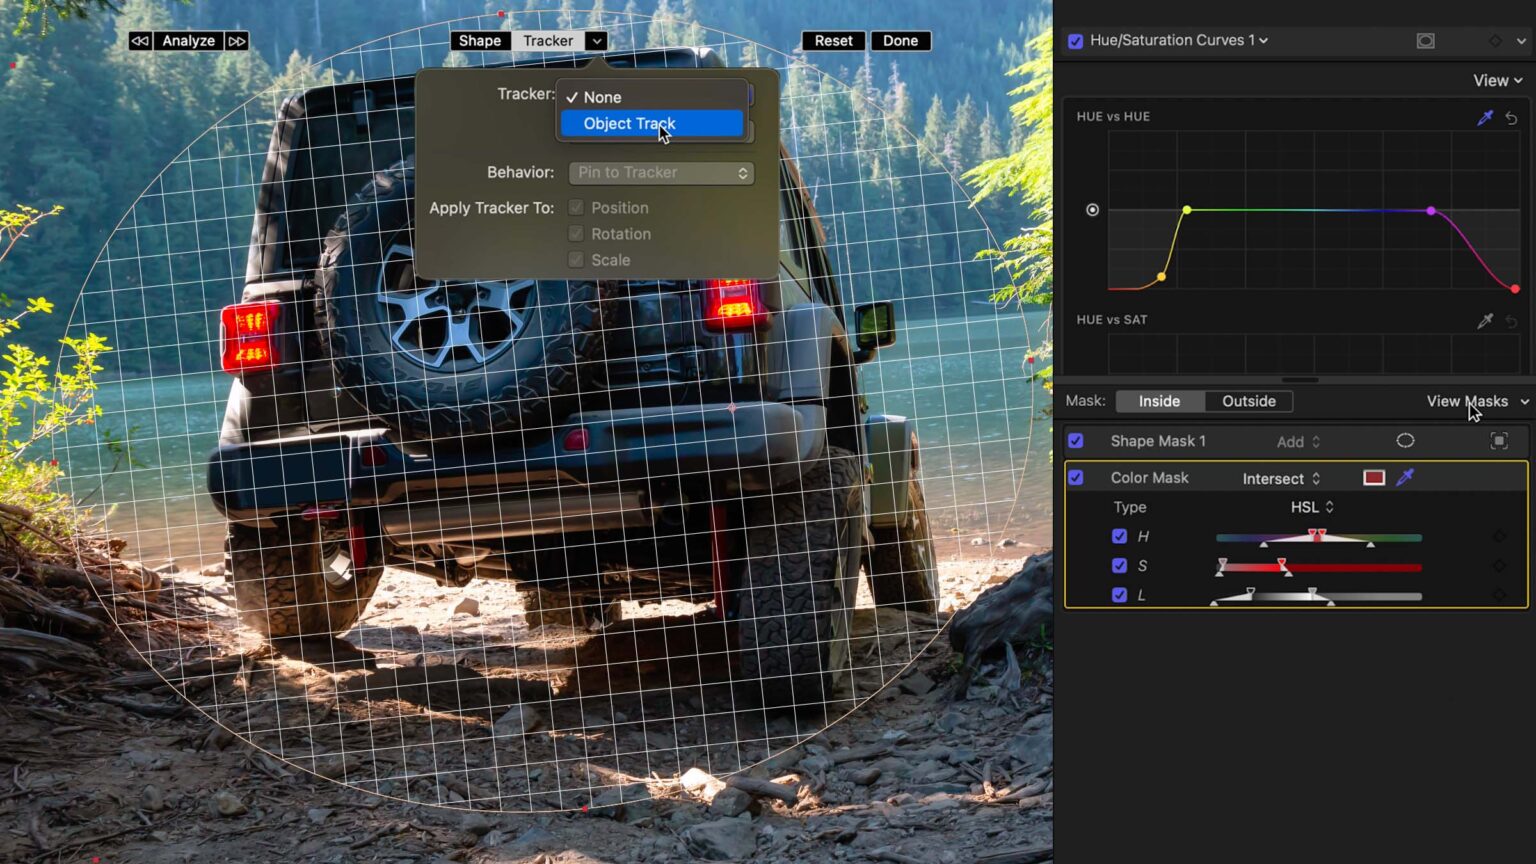The image size is (1536, 864).
Task: Open the HSL Type dropdown
Action: tap(1310, 507)
